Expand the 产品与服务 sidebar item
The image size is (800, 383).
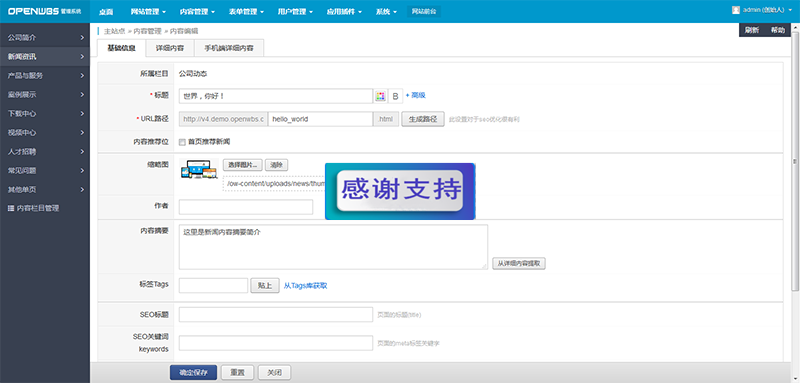pyautogui.click(x=45, y=75)
